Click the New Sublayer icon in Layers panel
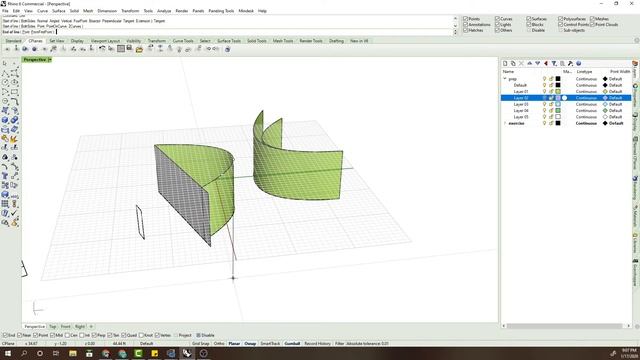Viewport: 640px width, 360px height. coord(513,64)
